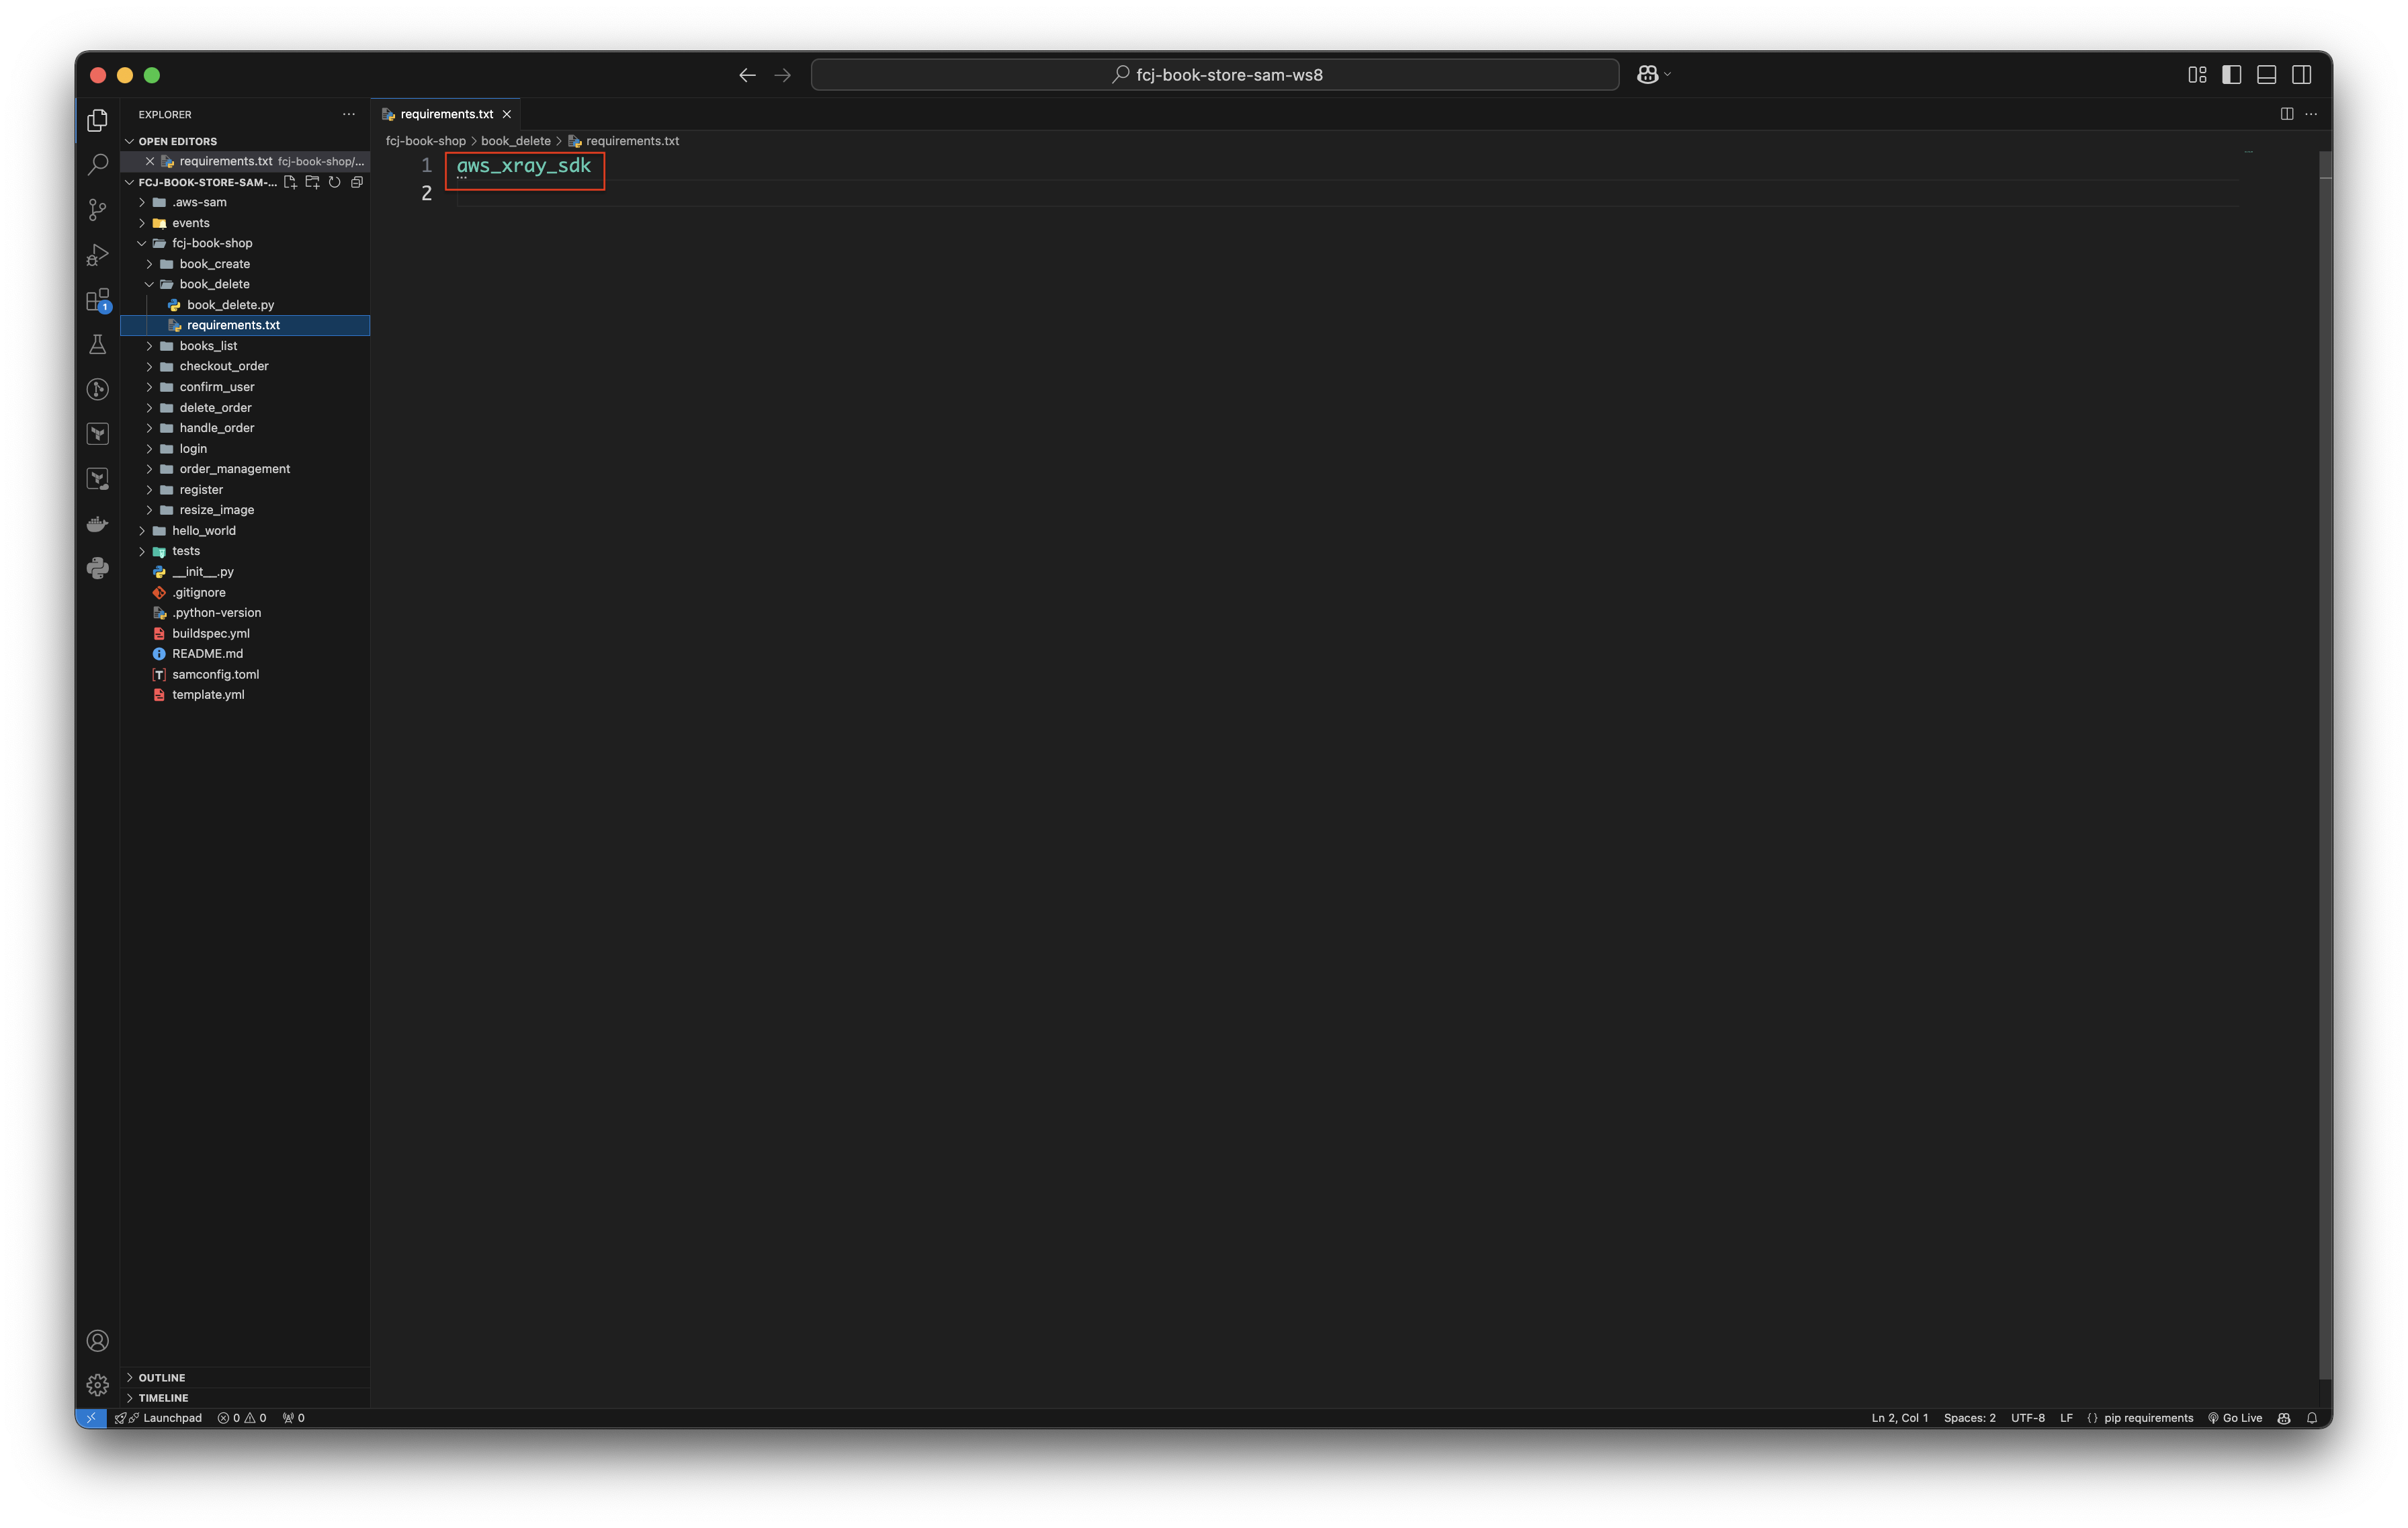
Task: Open the Python view in activity bar
Action: (97, 569)
